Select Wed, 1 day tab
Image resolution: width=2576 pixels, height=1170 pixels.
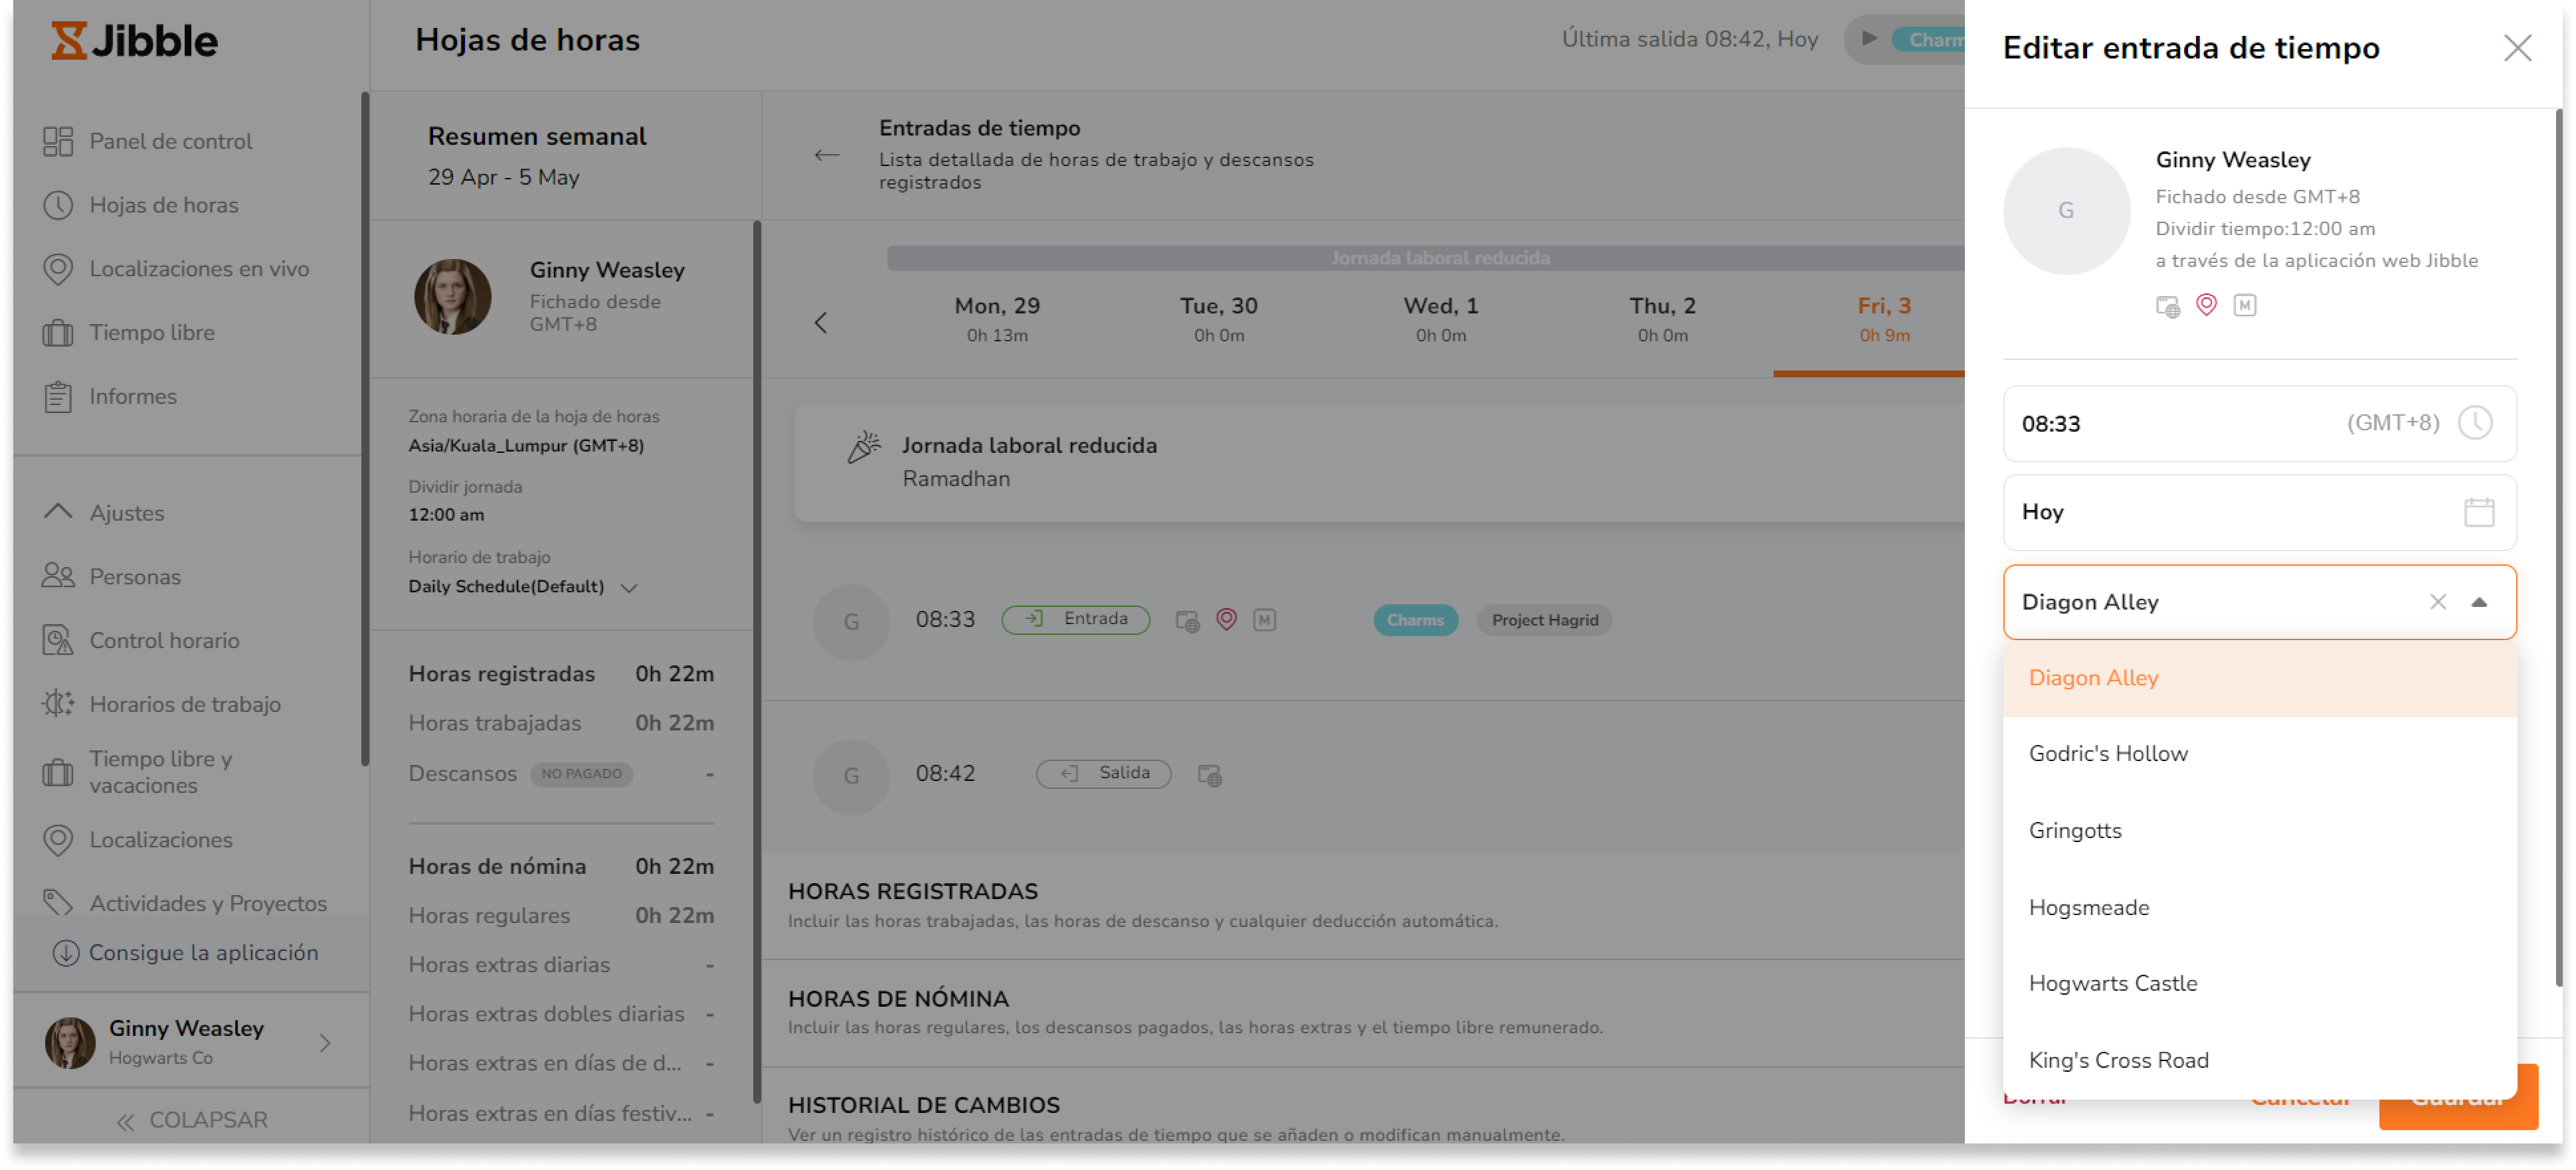point(1440,320)
